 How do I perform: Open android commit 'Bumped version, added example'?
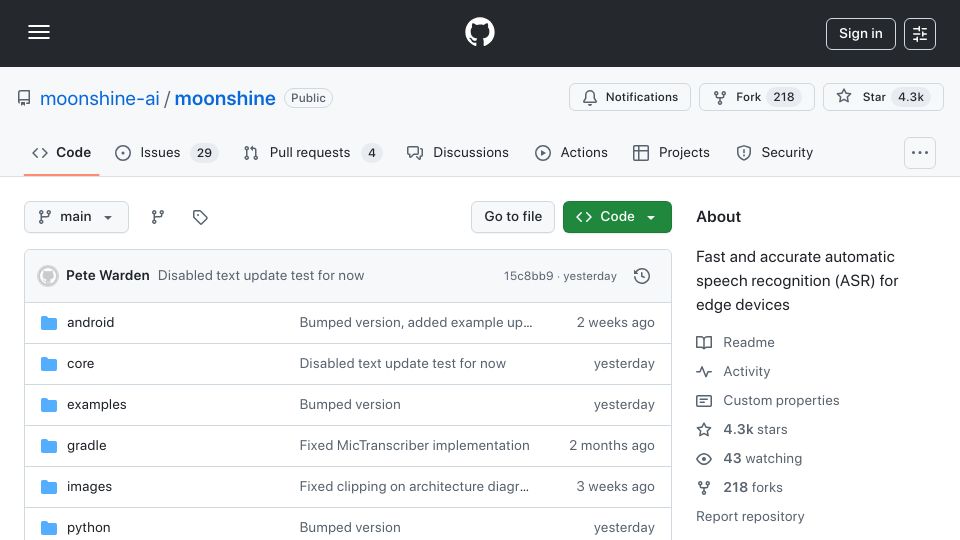coord(416,323)
